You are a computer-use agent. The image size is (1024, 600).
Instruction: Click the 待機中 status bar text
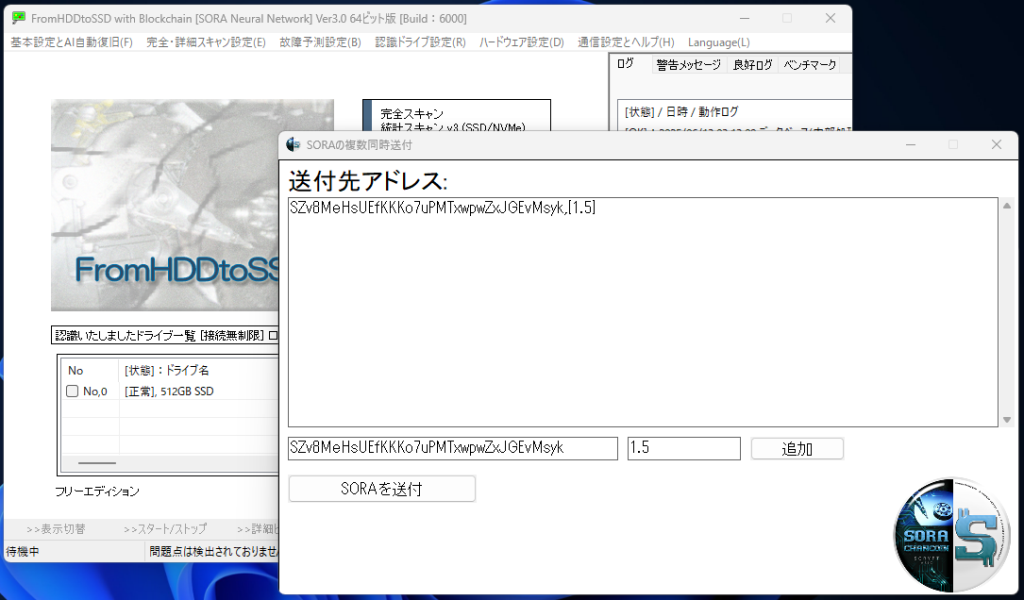tap(23, 552)
